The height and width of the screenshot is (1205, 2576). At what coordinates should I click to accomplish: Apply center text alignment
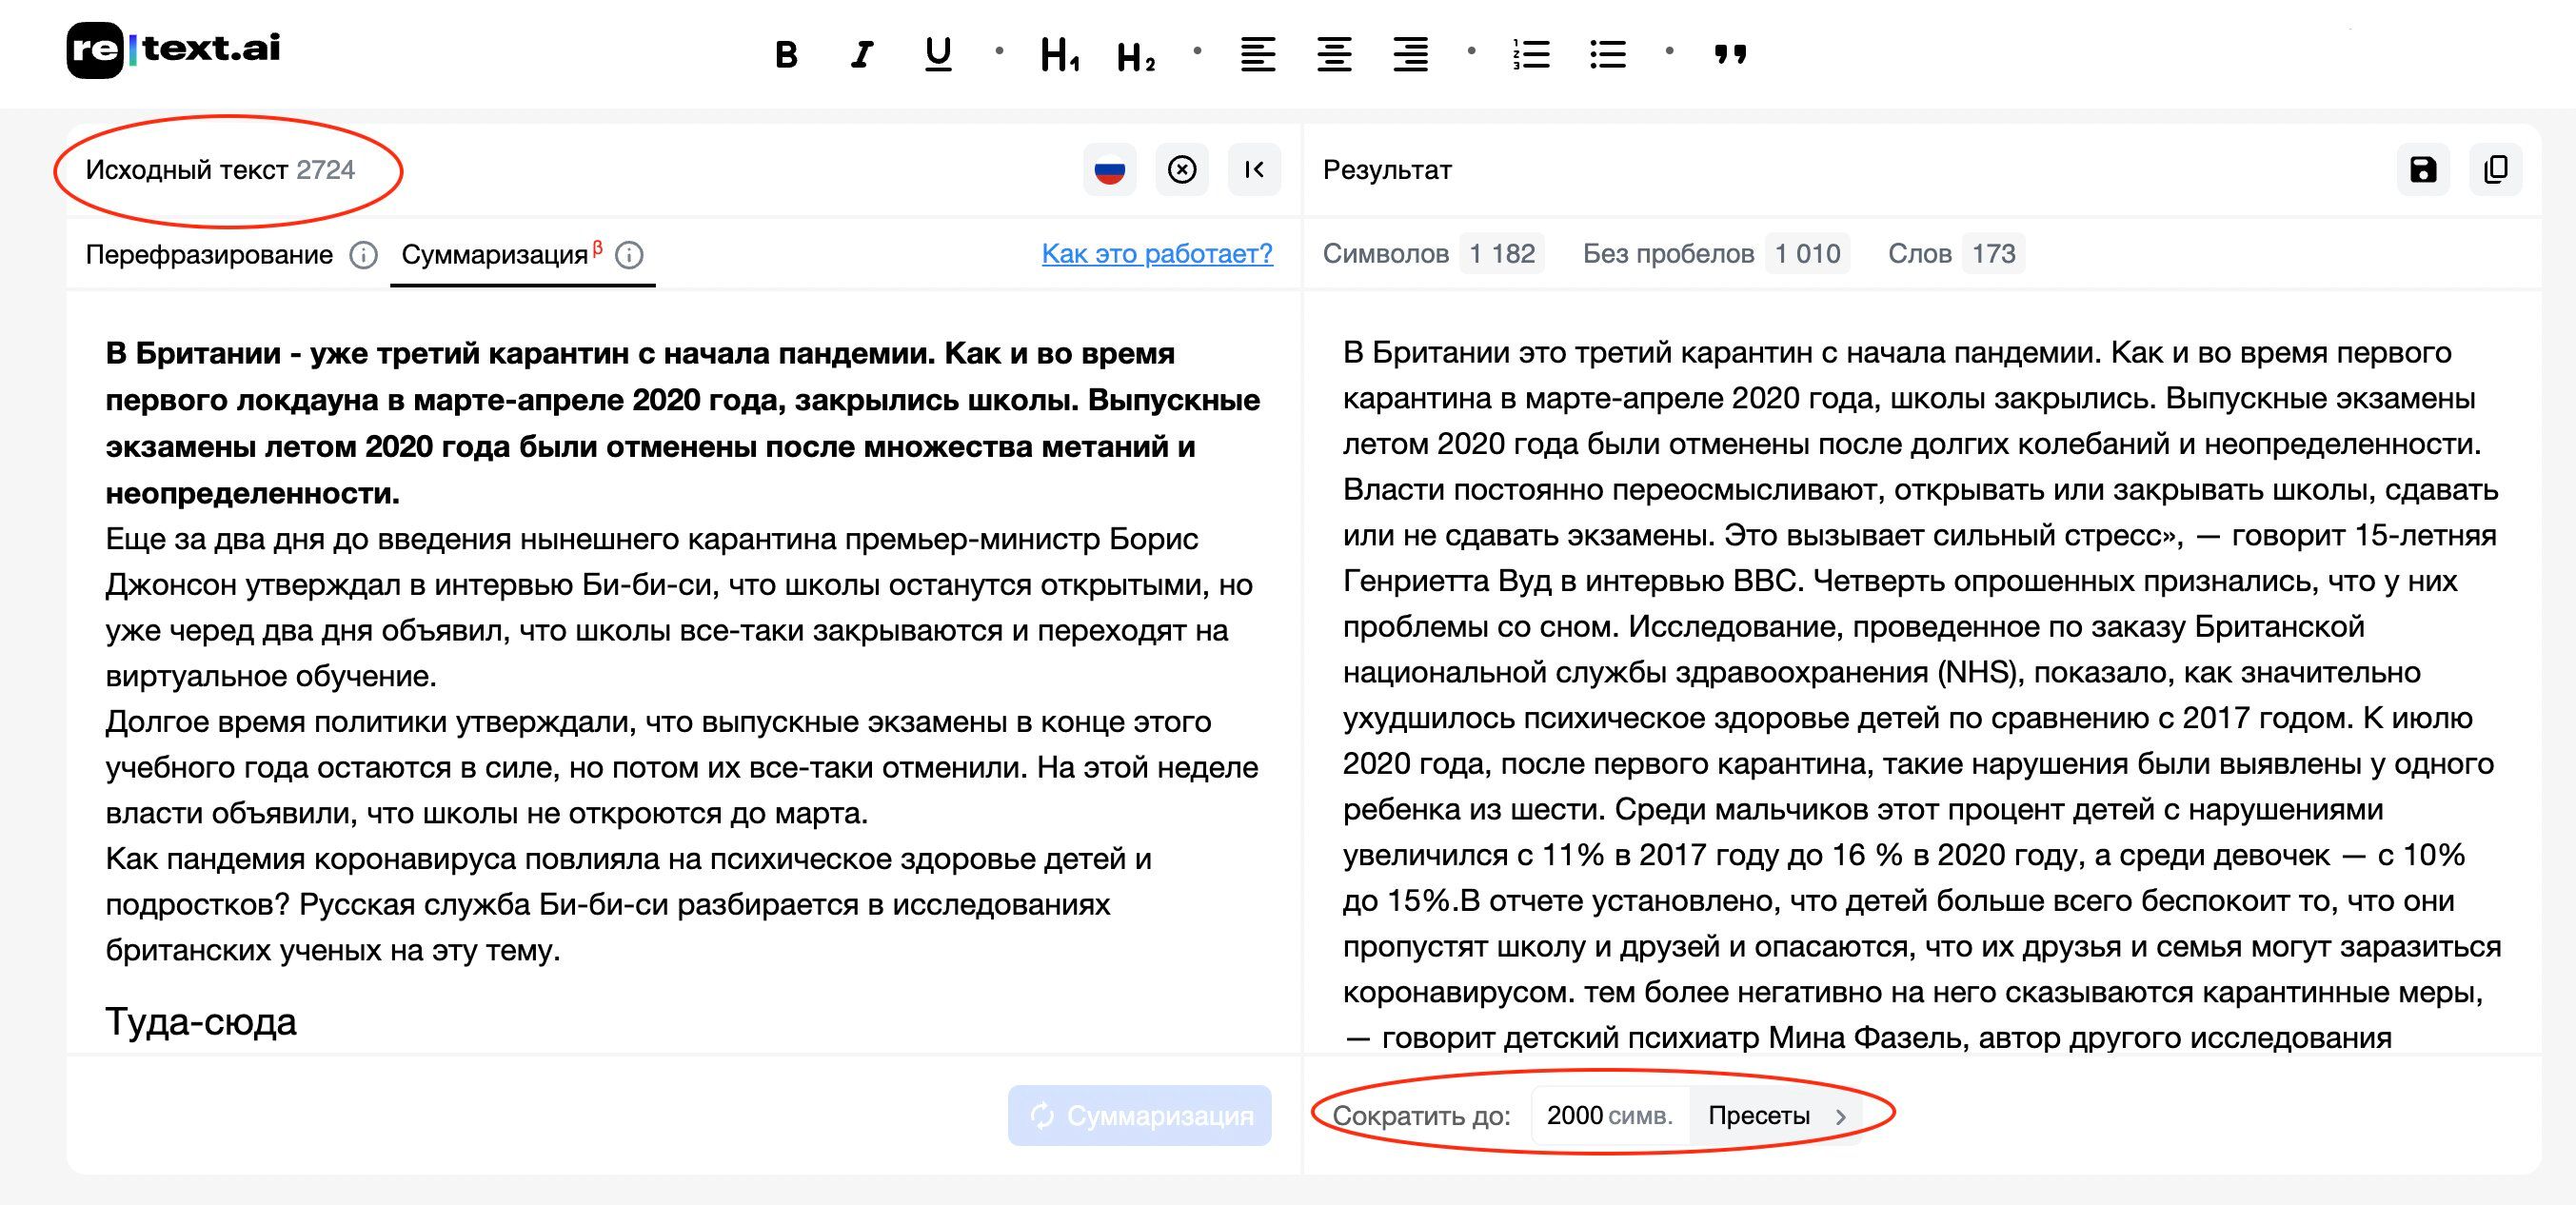[x=1334, y=55]
